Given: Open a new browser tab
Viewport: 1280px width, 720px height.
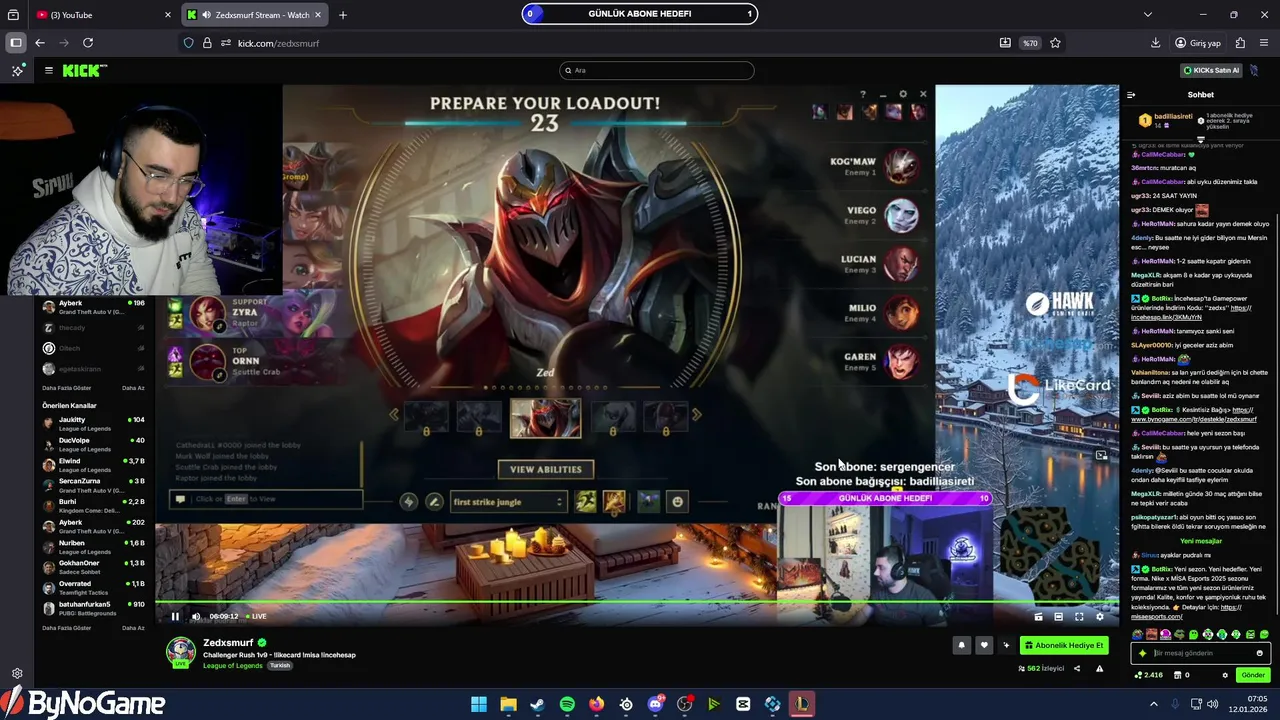Looking at the screenshot, I should [x=343, y=15].
